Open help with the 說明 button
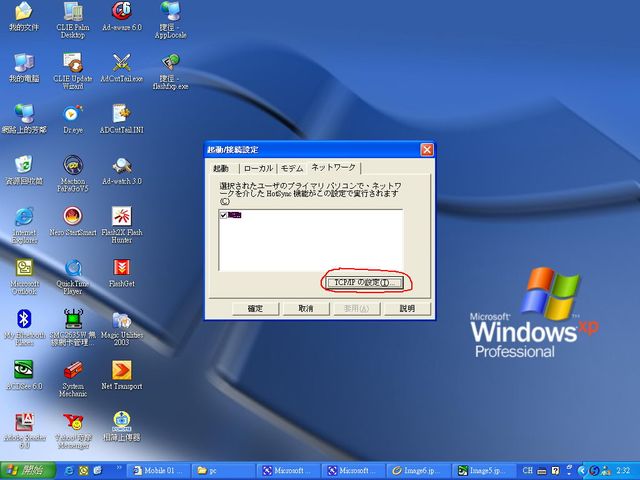Image resolution: width=640 pixels, height=480 pixels. tap(407, 309)
